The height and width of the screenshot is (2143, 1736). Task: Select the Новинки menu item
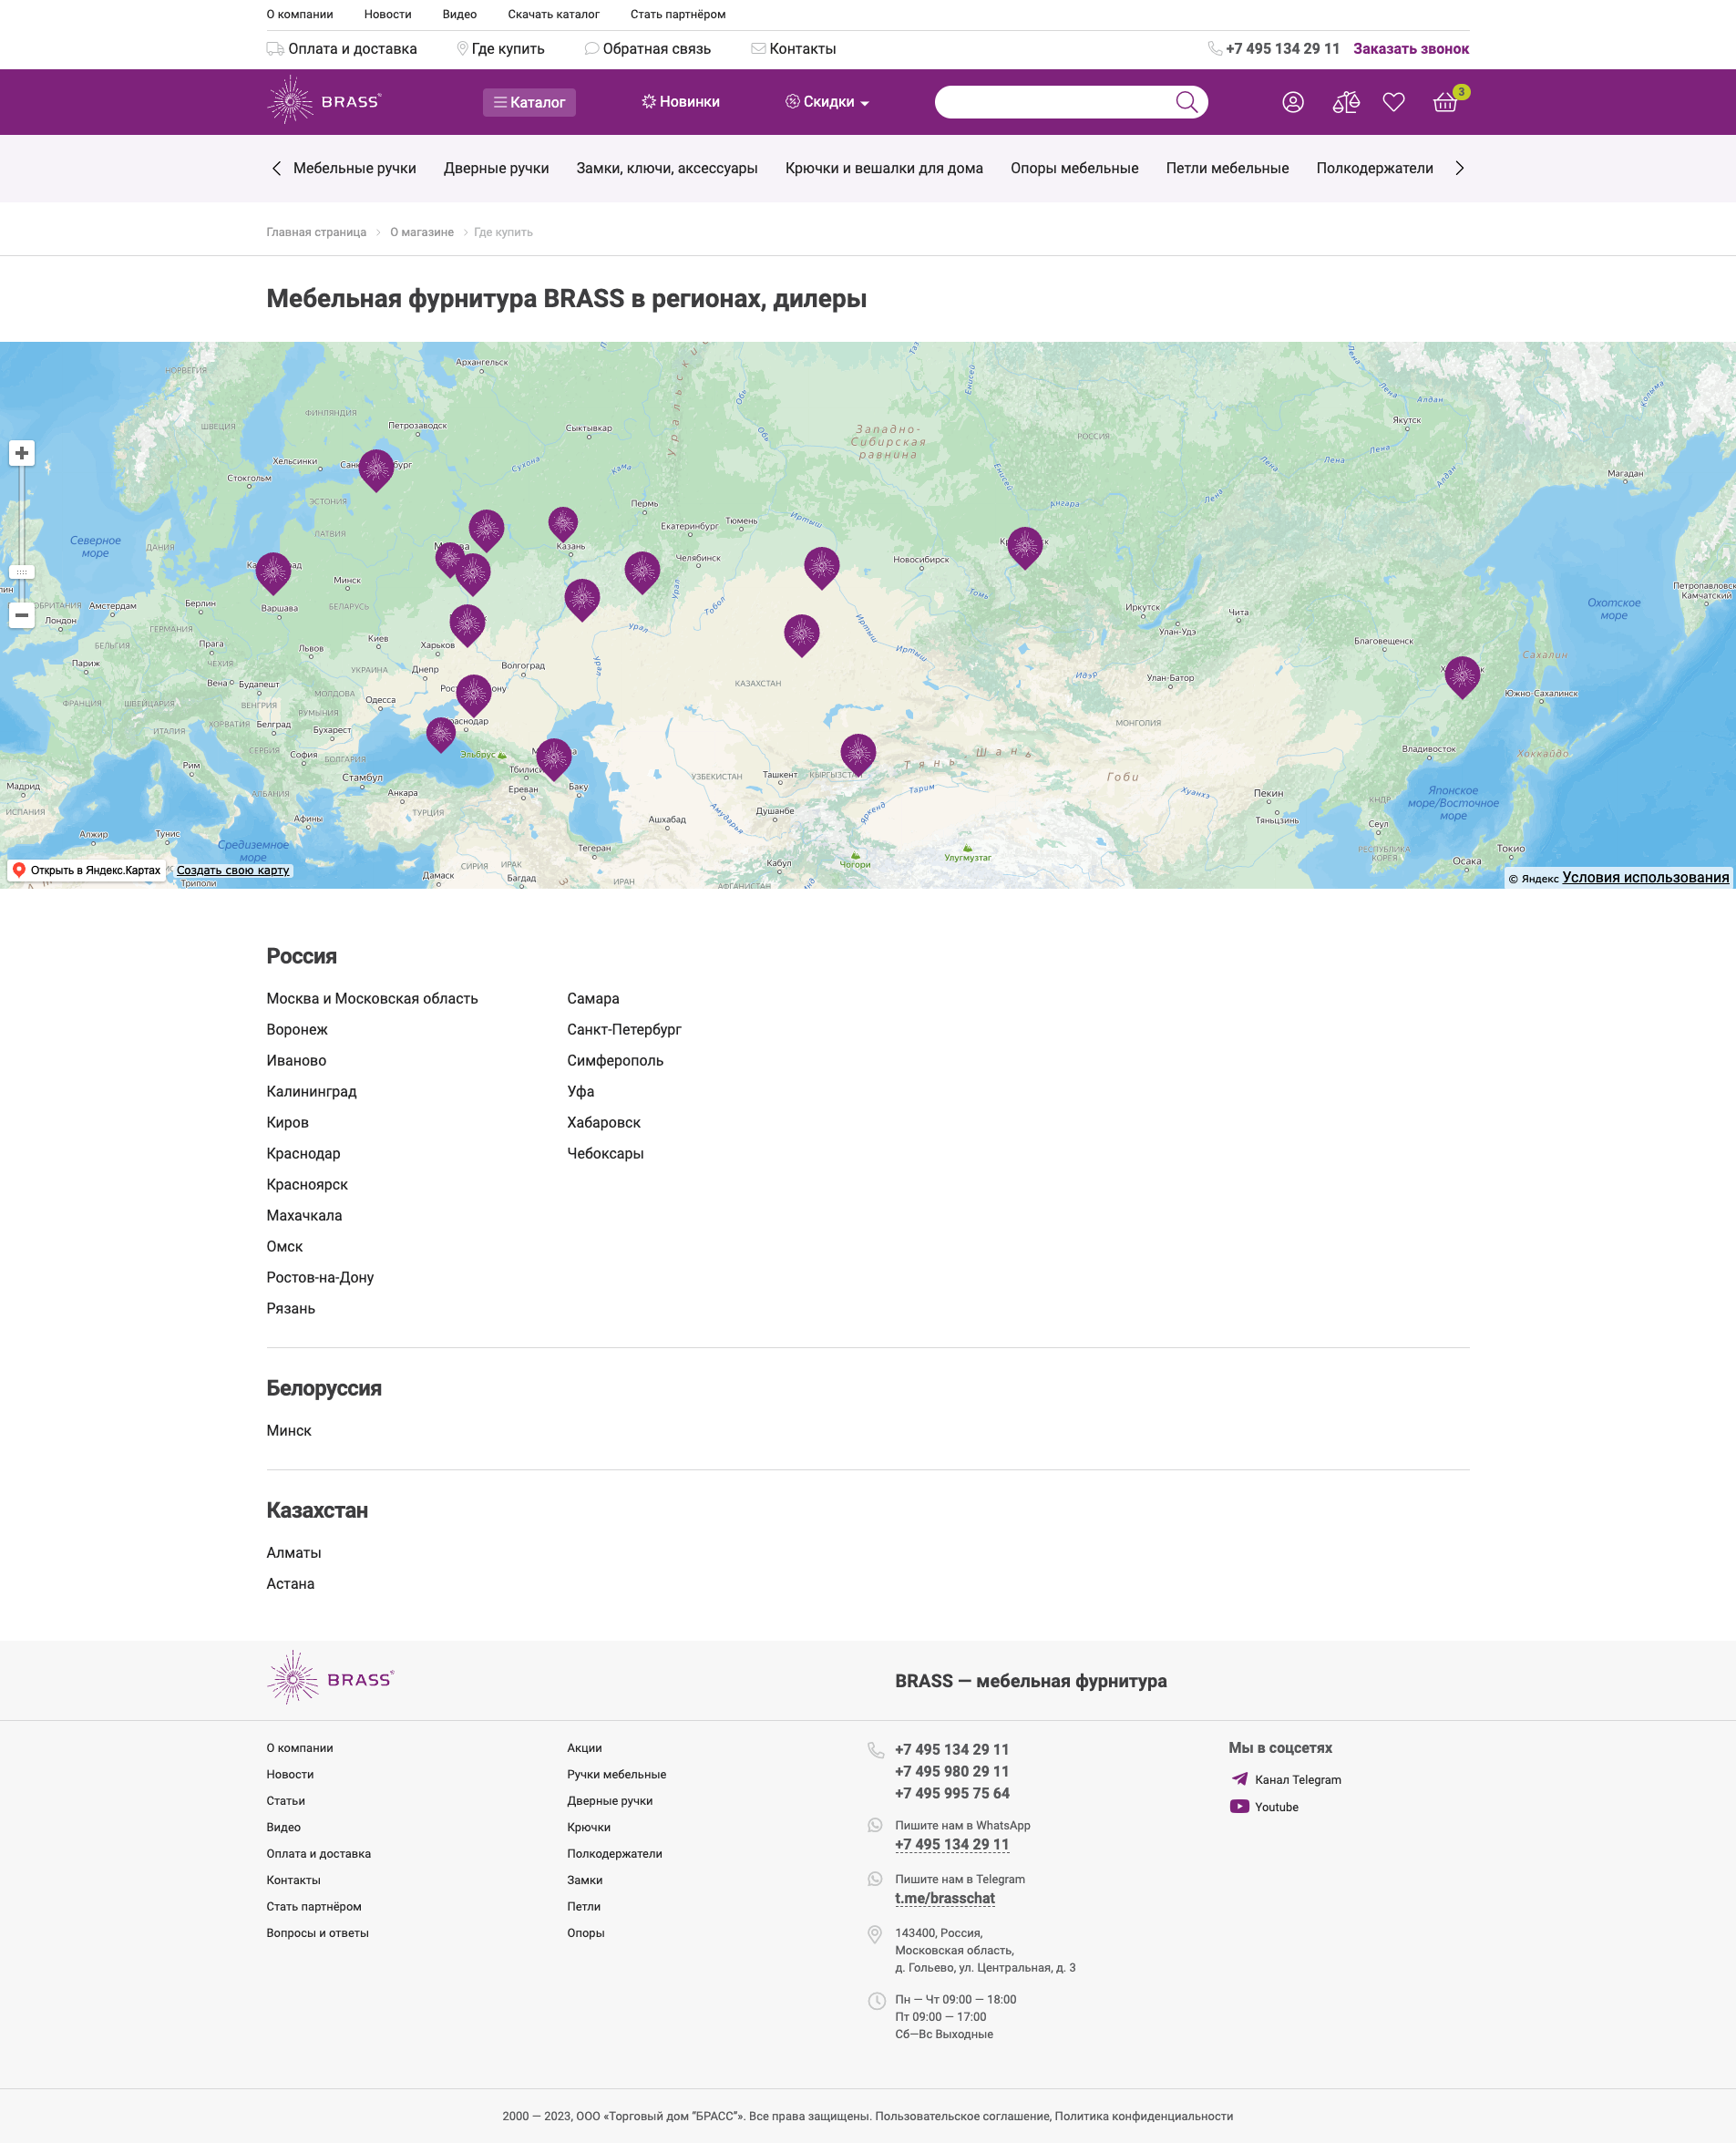click(680, 102)
